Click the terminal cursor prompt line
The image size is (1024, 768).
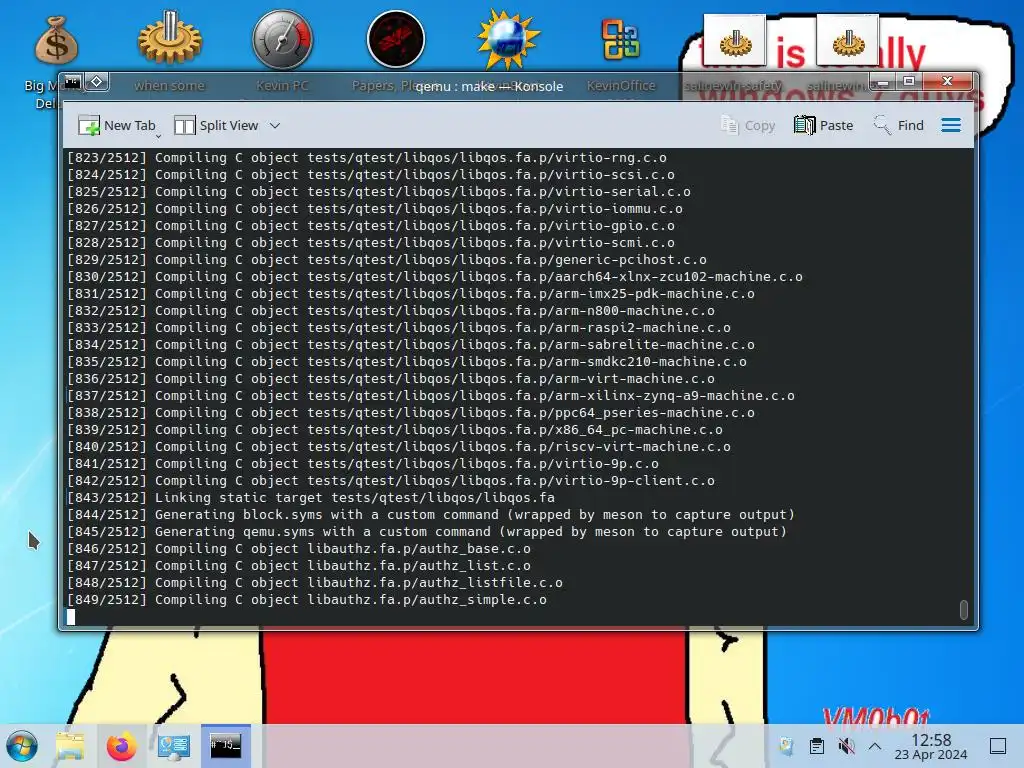[x=71, y=616]
